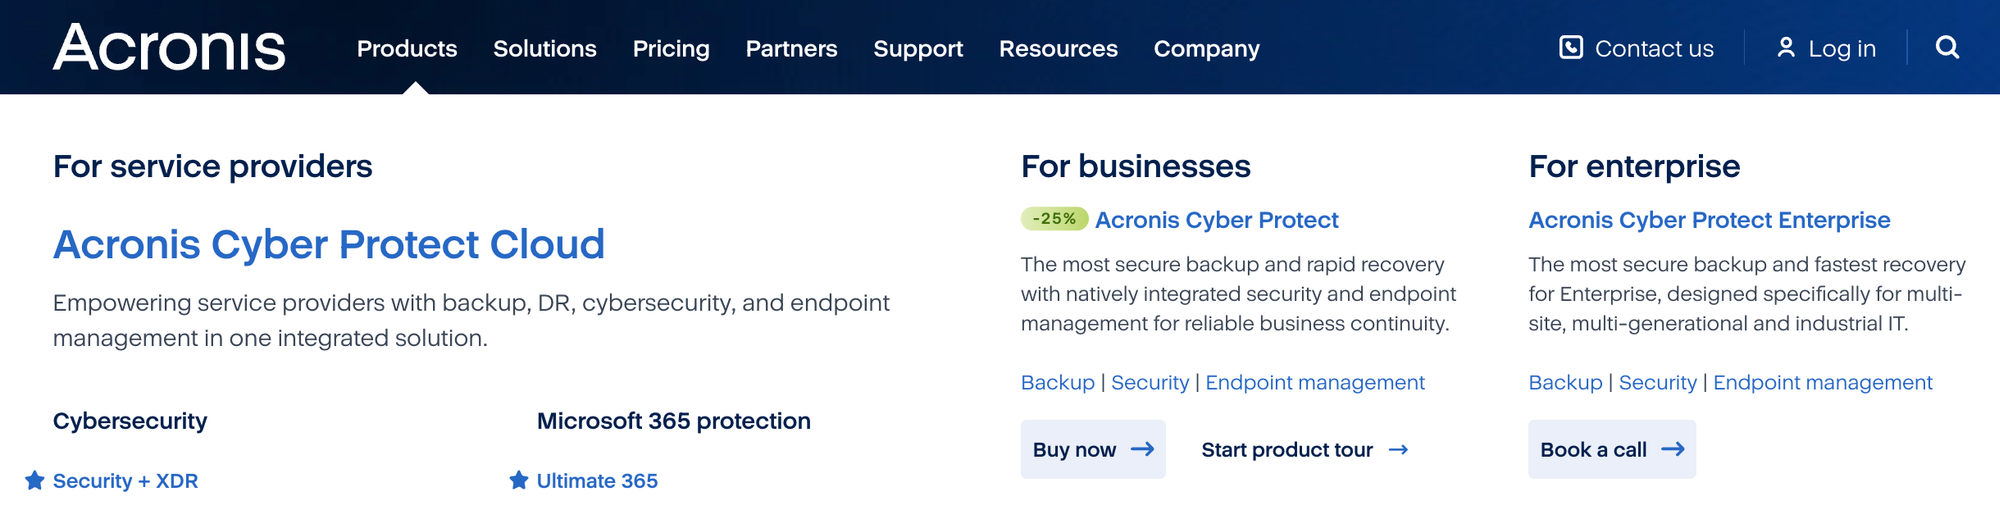Screen dimensions: 2000x510
Task: Open the Acronis Cyber Protect Enterprise link
Action: [1709, 220]
